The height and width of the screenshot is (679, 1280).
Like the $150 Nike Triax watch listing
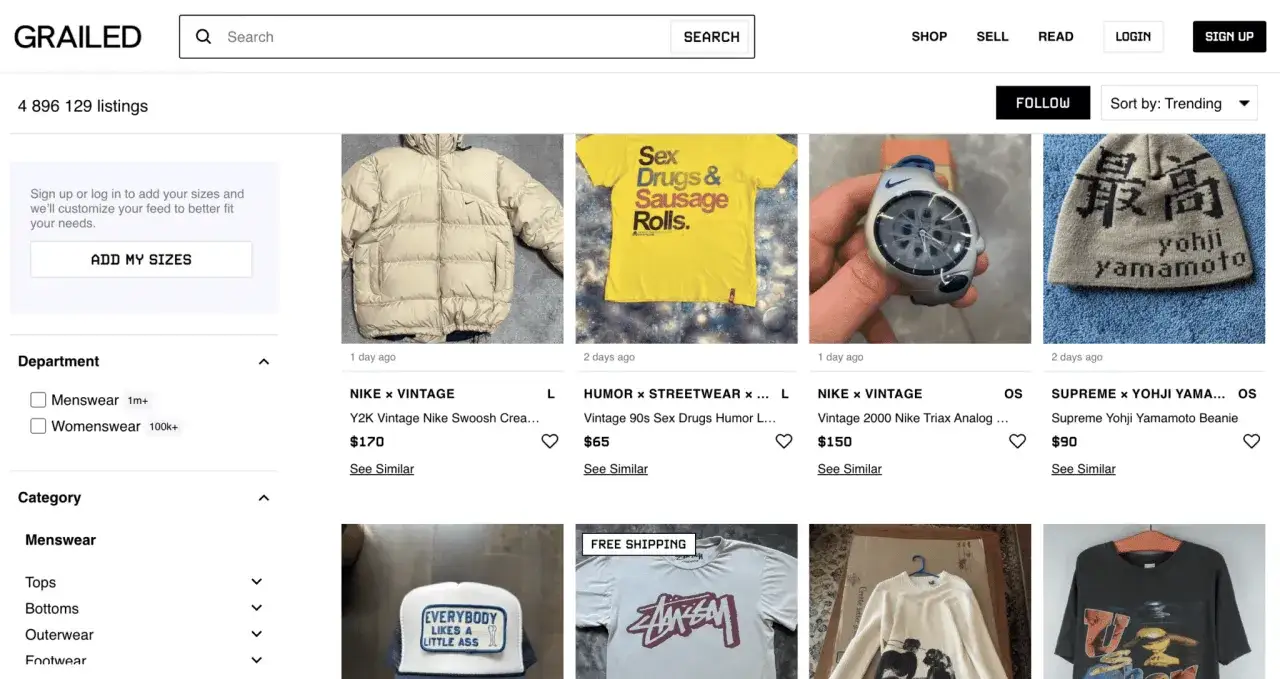pyautogui.click(x=1017, y=441)
